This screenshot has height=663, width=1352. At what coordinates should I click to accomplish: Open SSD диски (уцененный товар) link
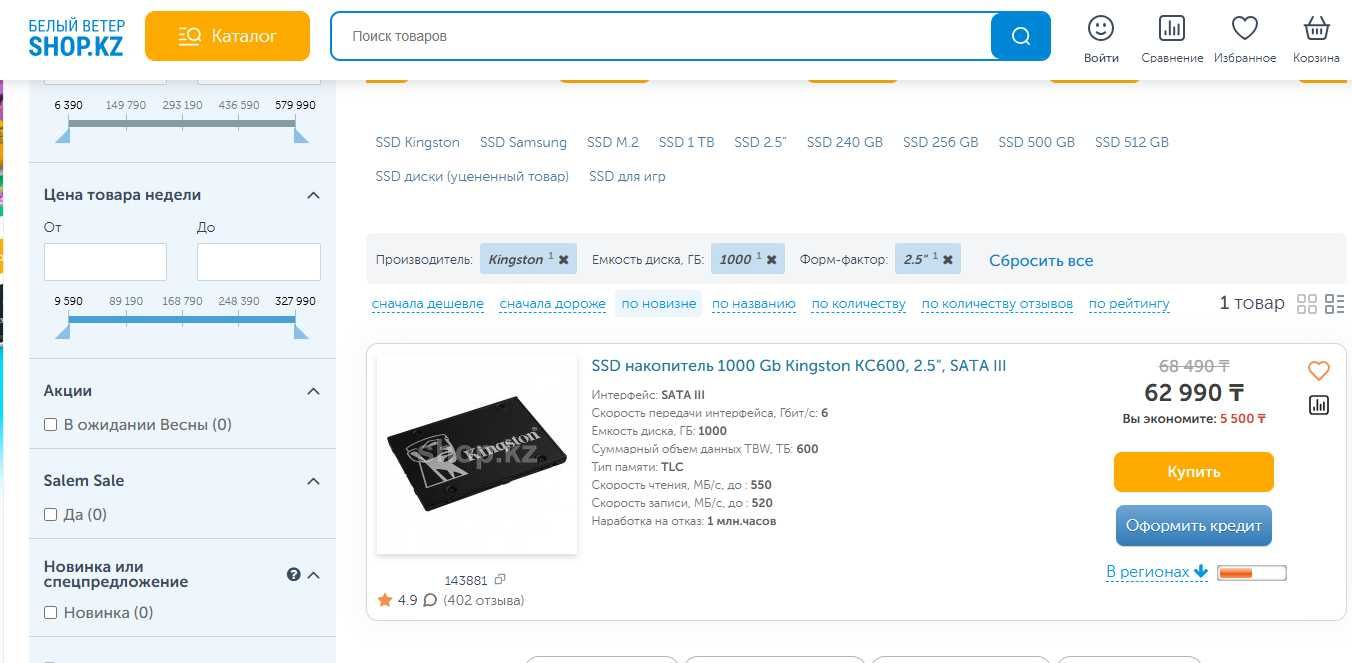click(472, 176)
